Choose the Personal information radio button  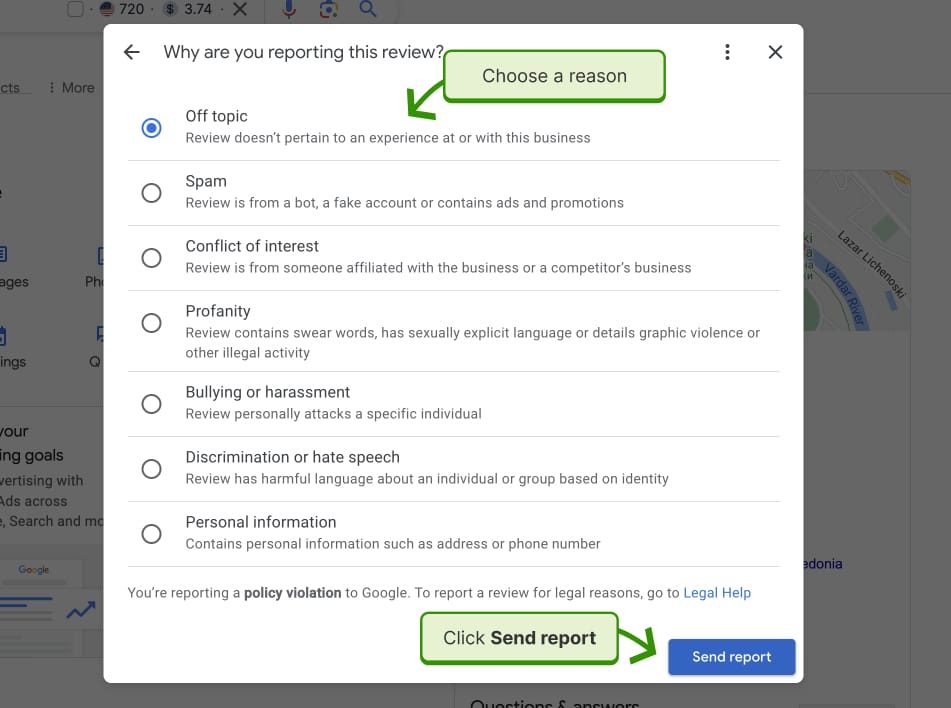tap(151, 534)
